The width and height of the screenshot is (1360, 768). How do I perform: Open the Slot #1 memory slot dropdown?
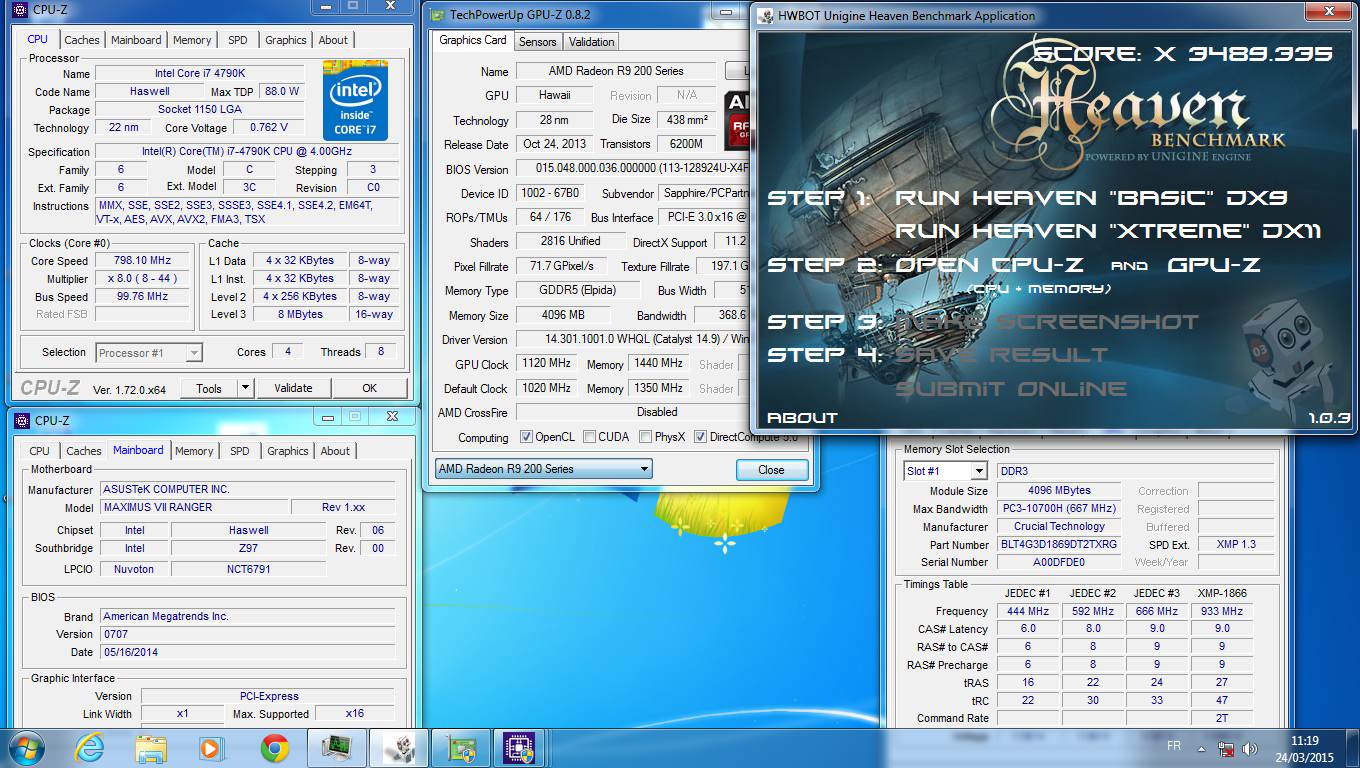click(945, 471)
